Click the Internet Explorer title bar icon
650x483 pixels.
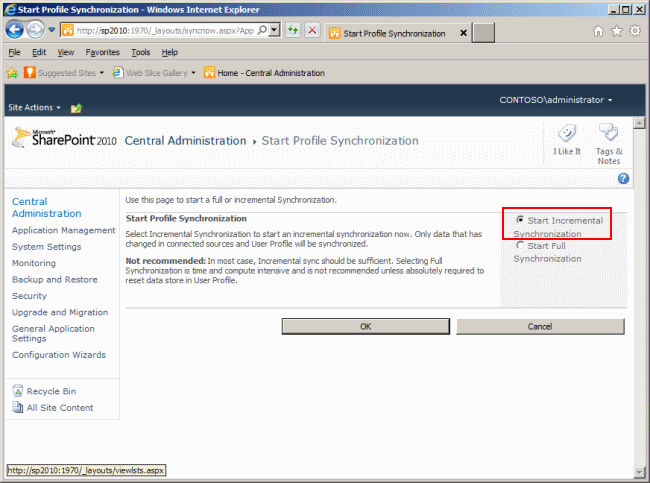click(x=10, y=9)
